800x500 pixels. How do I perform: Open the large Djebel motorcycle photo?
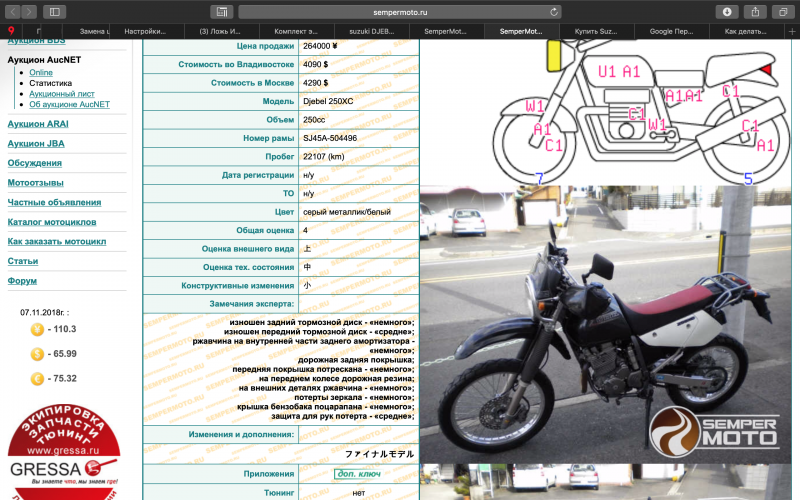[x=606, y=324]
